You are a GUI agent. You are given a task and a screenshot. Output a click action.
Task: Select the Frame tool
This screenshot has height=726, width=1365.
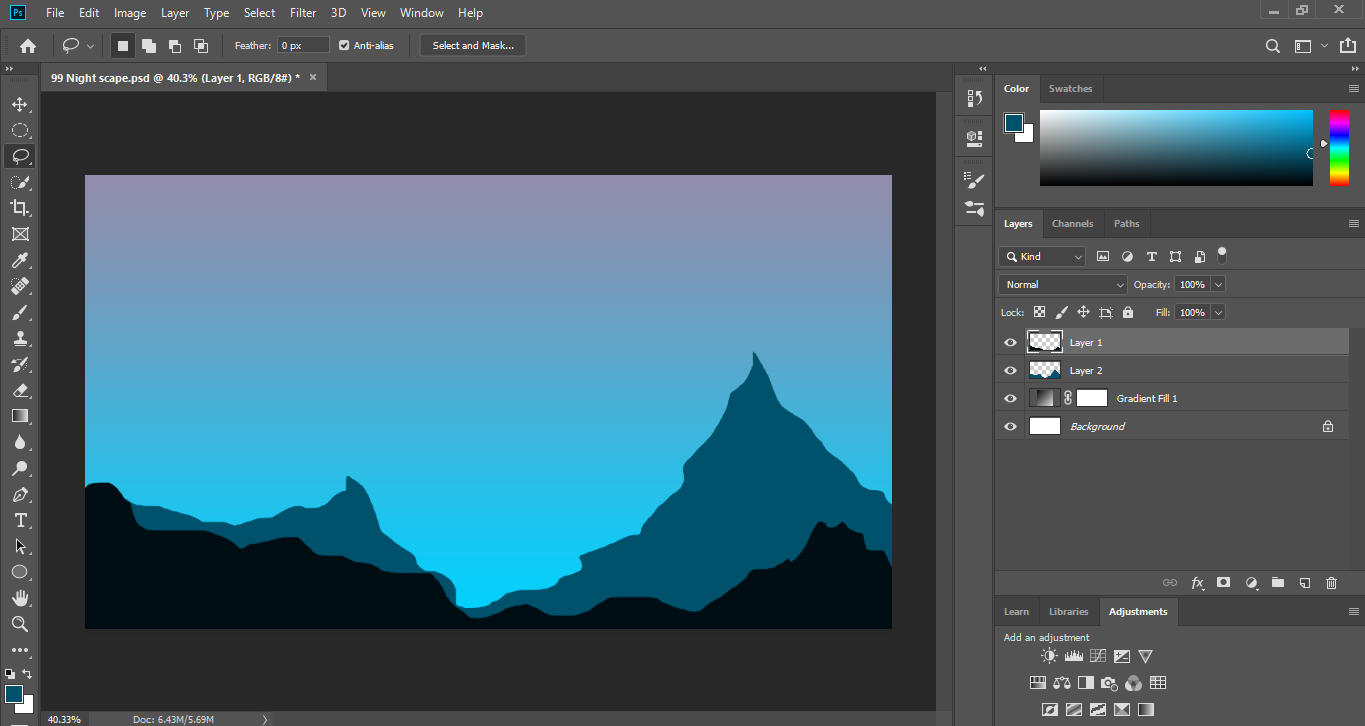[x=19, y=234]
